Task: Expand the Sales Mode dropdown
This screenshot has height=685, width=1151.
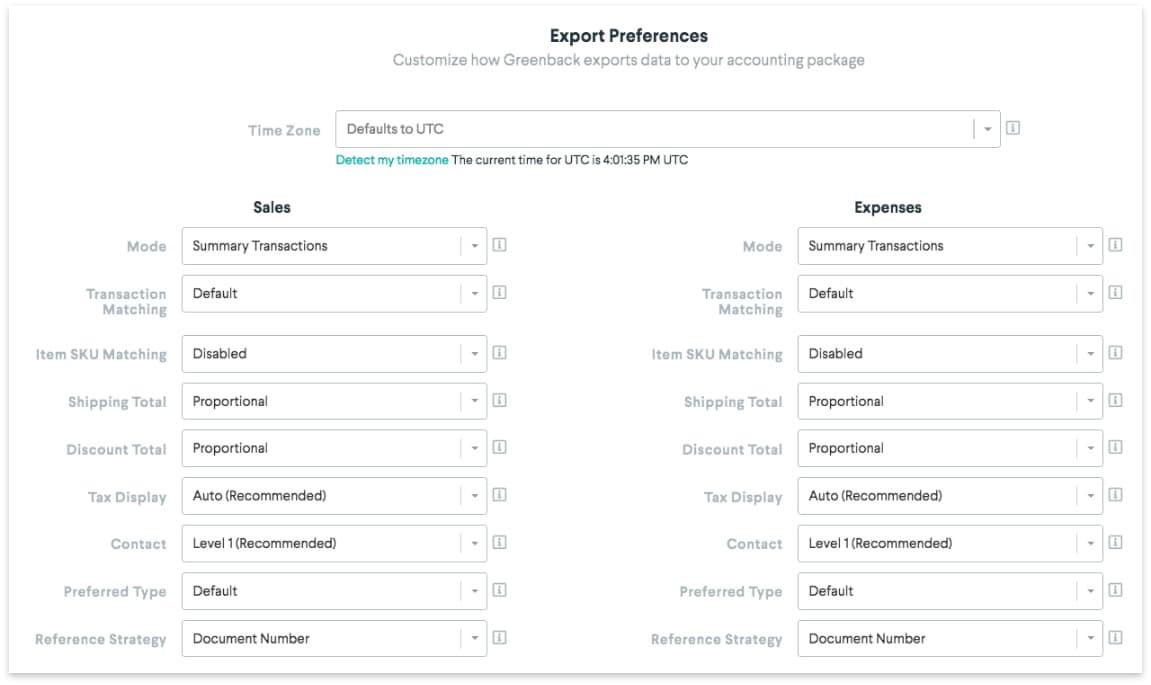Action: [x=334, y=246]
